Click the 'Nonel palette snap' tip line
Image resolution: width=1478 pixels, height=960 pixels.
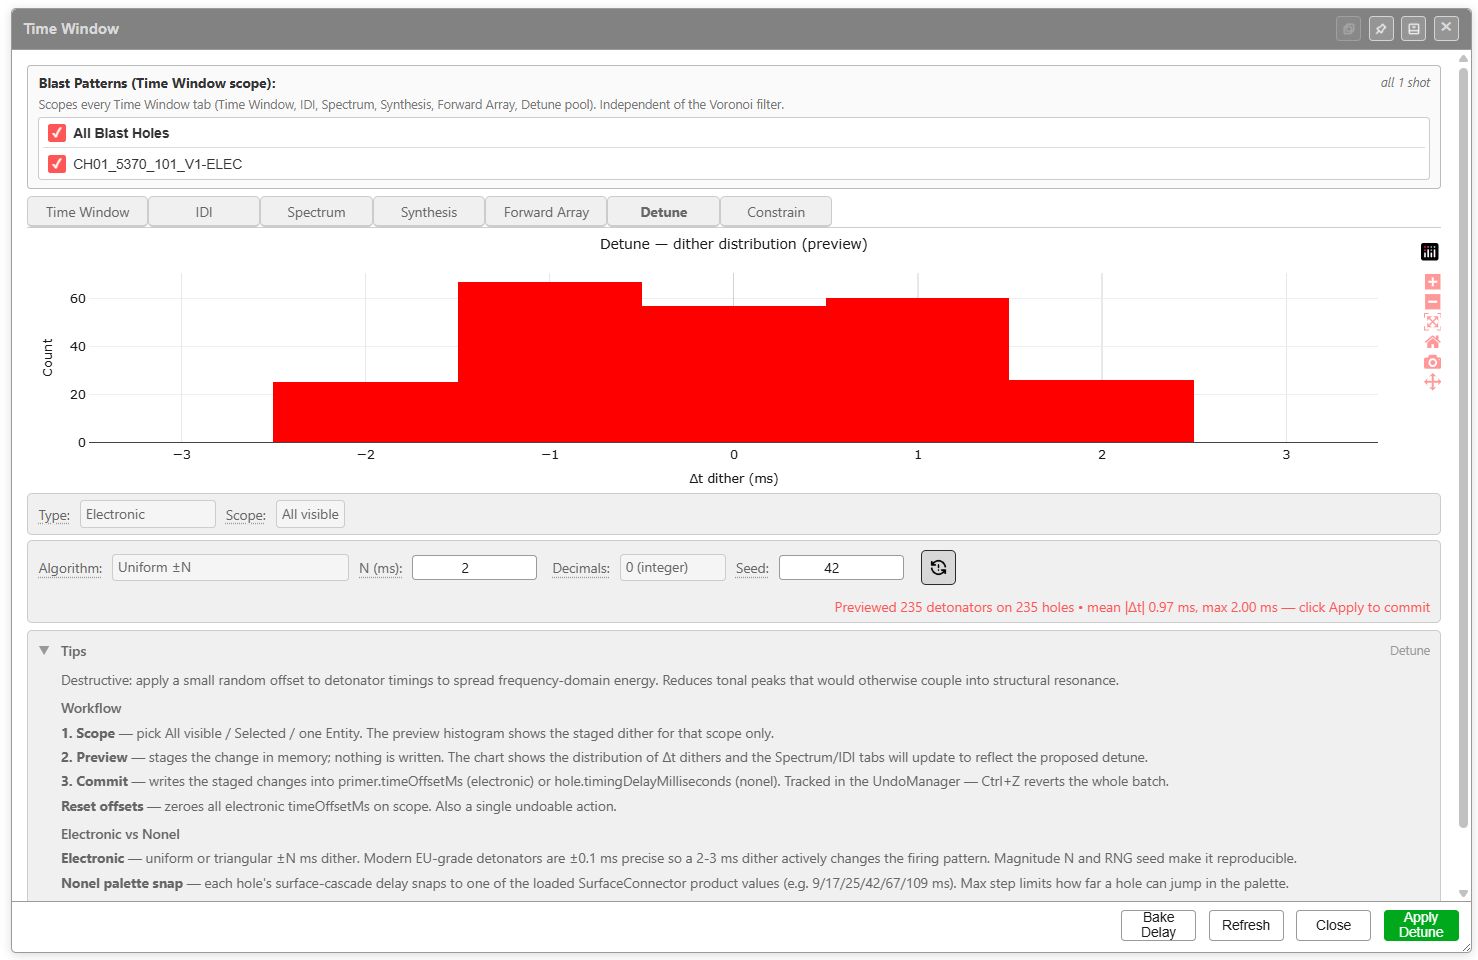675,883
